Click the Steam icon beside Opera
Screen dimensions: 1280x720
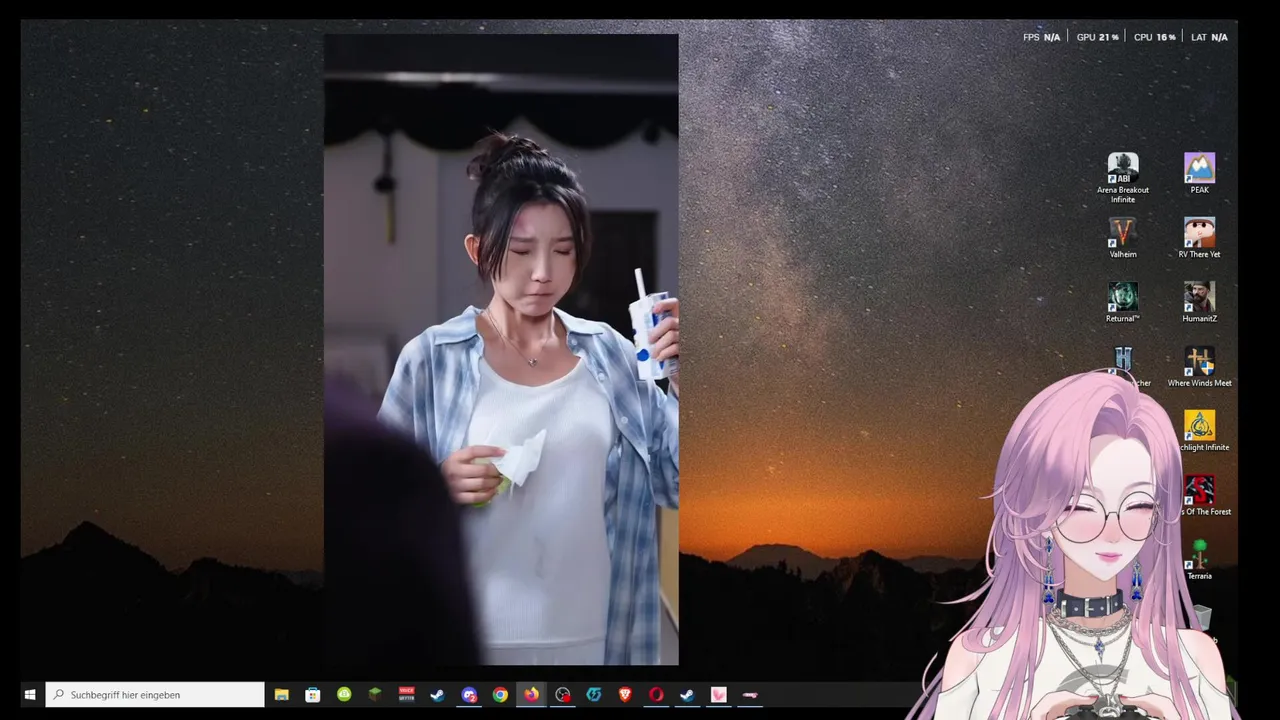(687, 695)
